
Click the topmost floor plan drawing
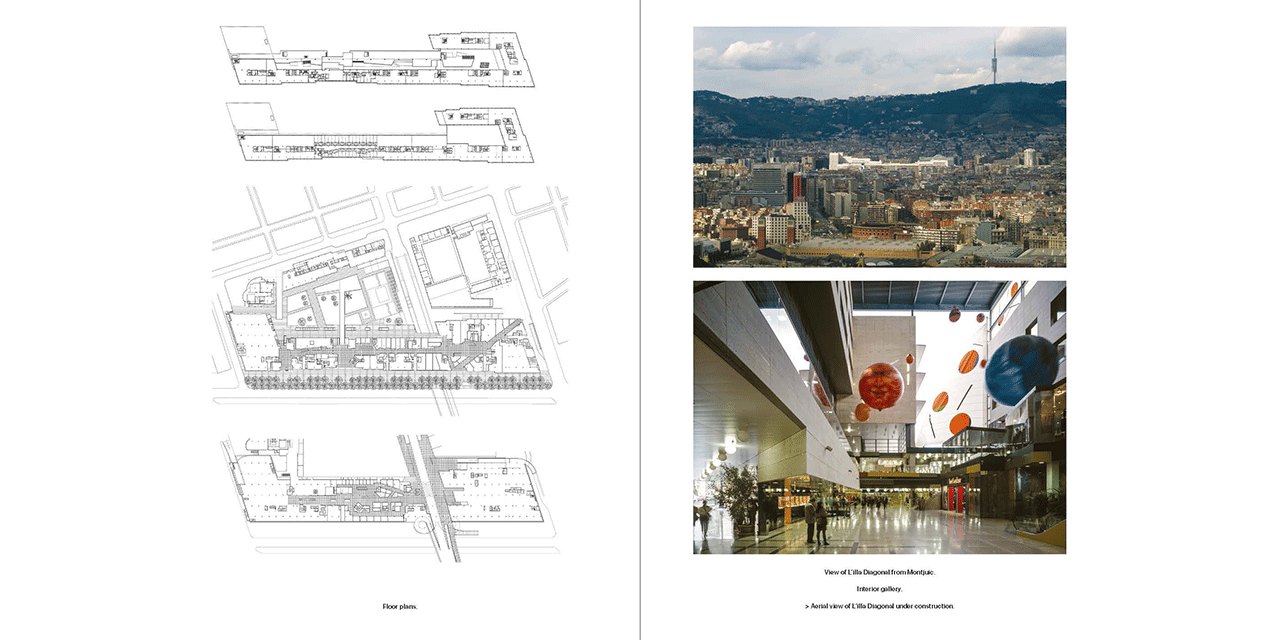click(x=378, y=58)
